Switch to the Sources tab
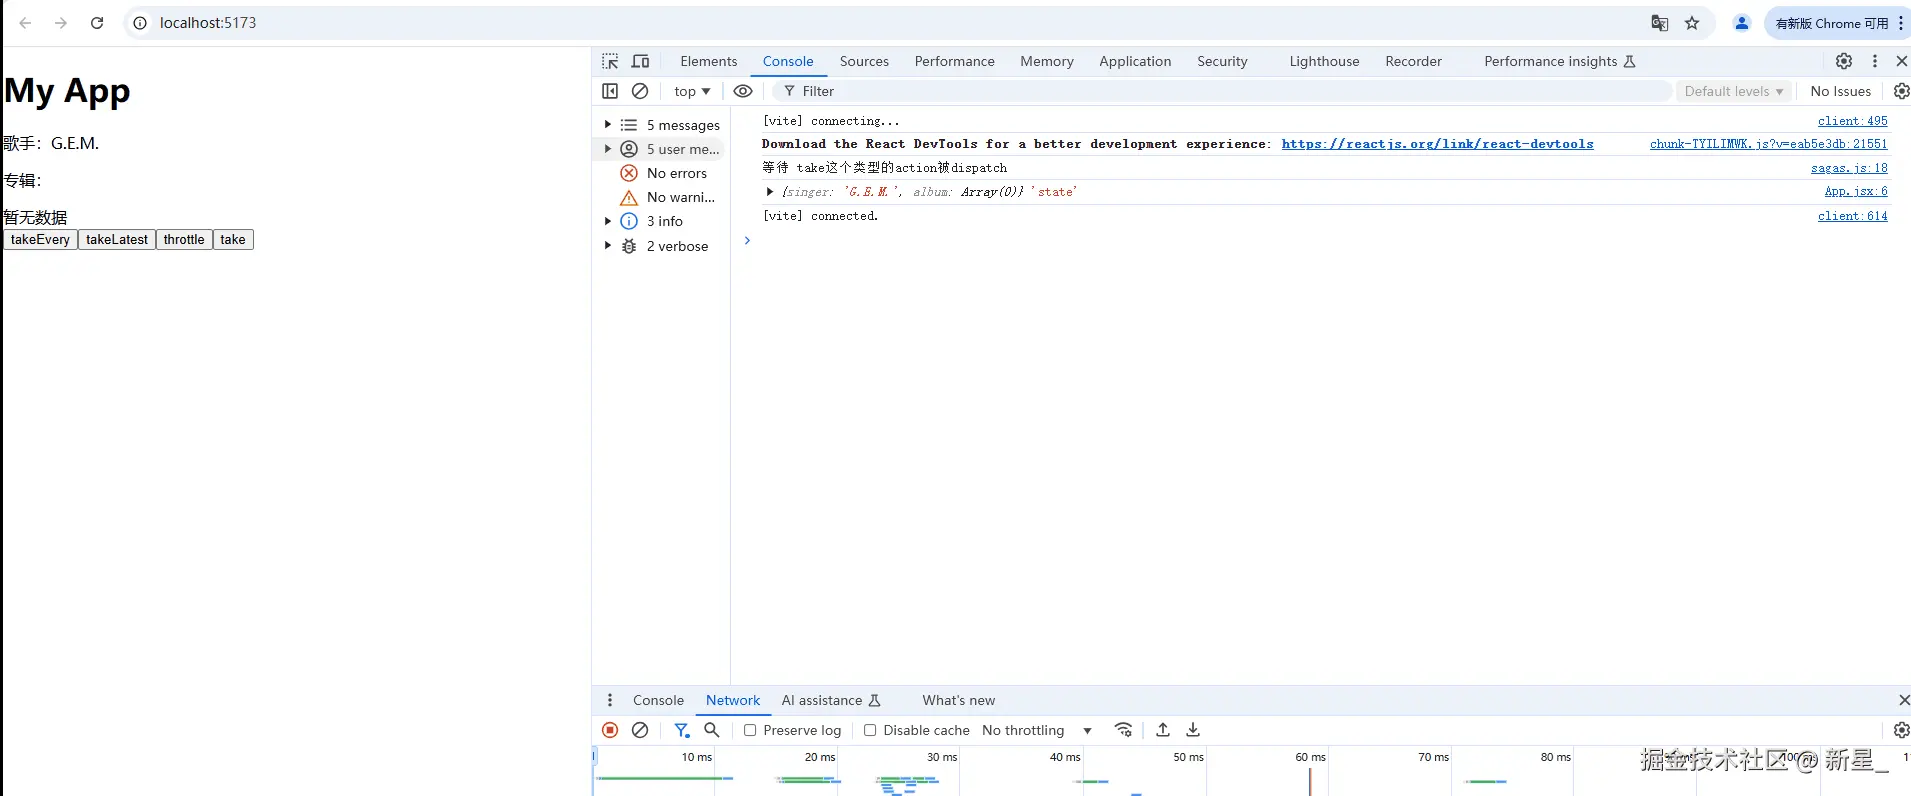Screen dimensions: 1911x796 (864, 61)
